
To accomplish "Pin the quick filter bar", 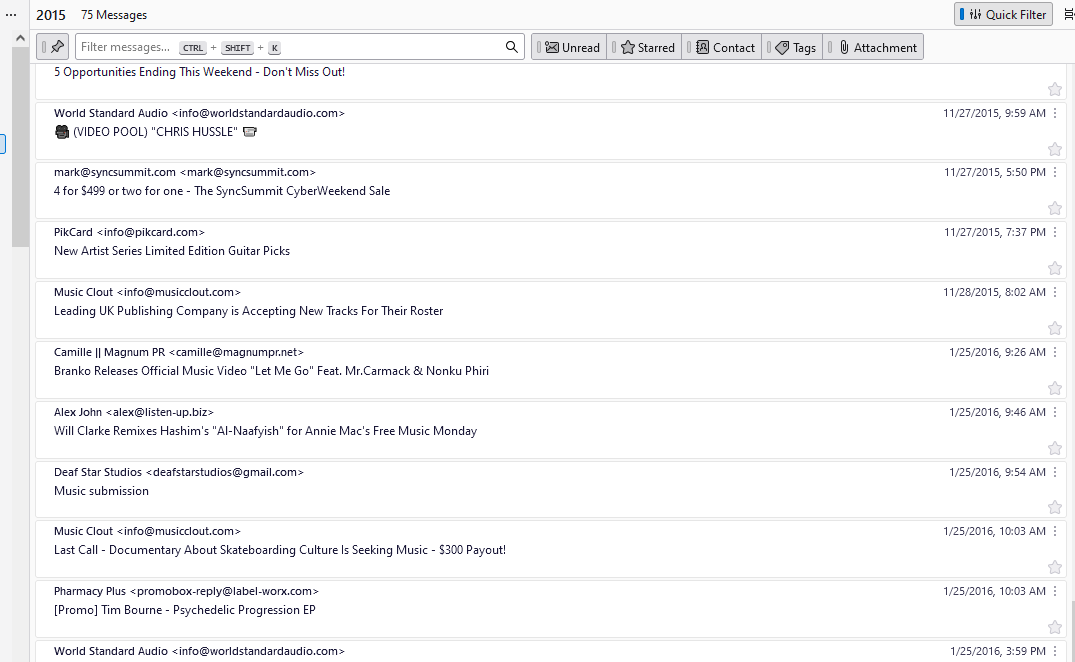I will (53, 47).
